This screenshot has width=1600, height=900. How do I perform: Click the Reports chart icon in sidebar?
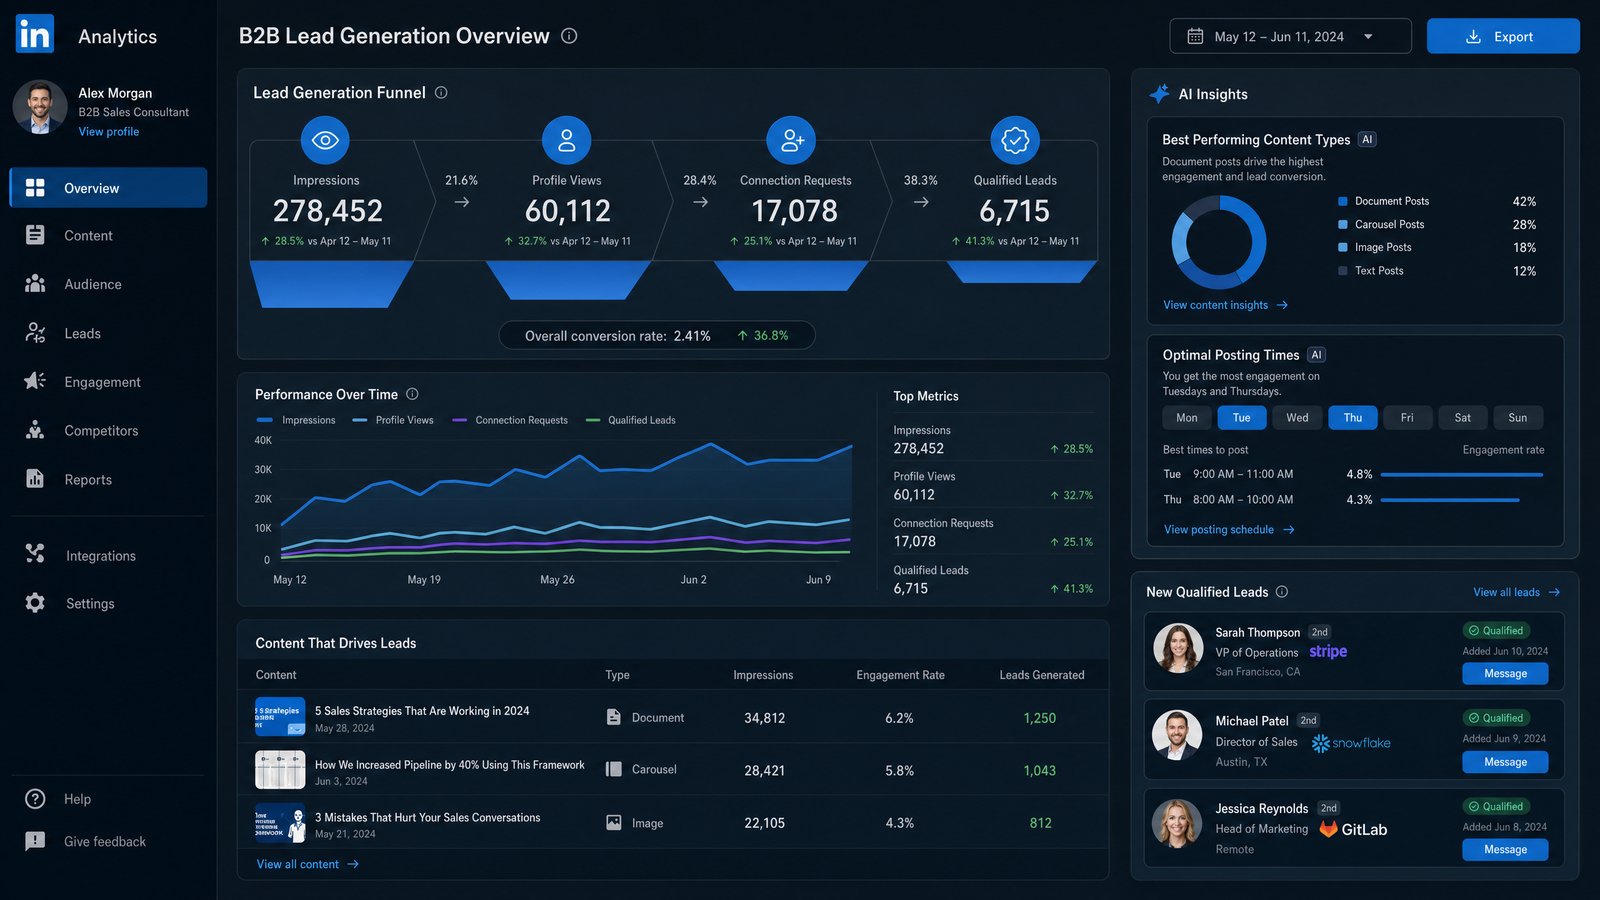pyautogui.click(x=35, y=479)
